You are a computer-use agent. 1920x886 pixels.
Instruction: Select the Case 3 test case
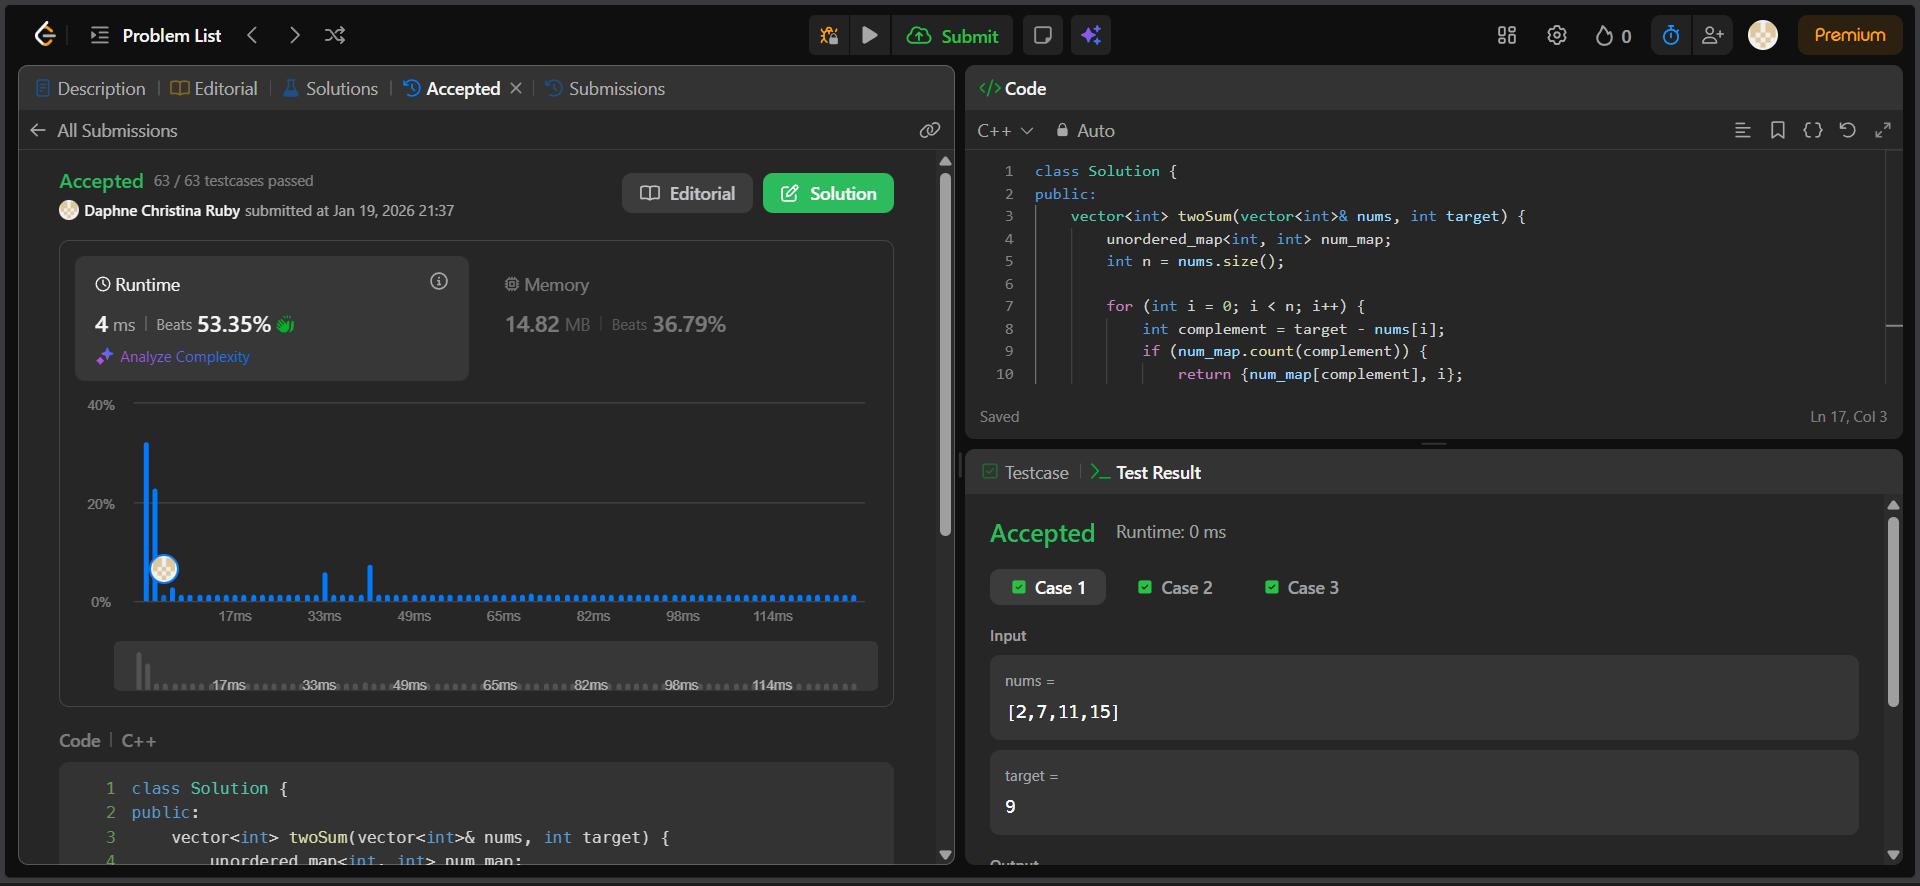click(x=1301, y=588)
